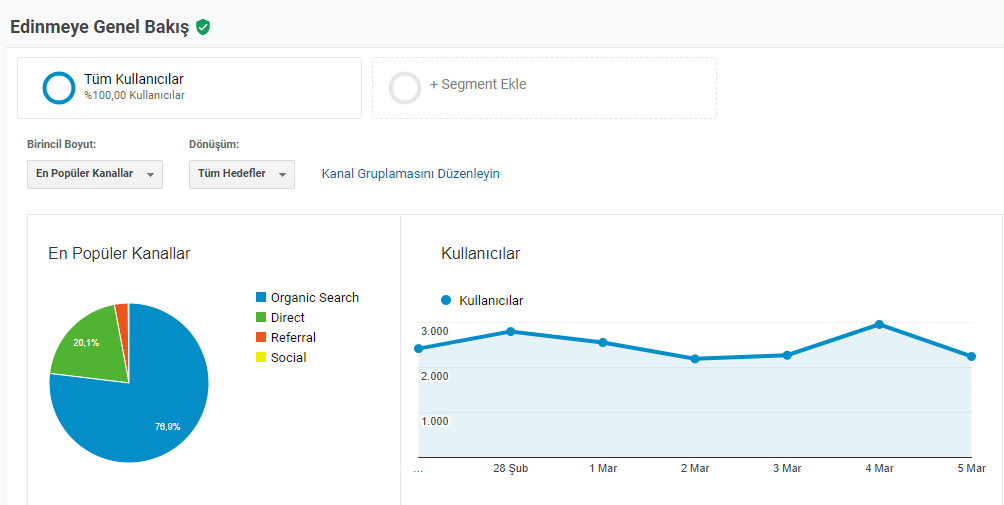Click the 2 Mar data point
1004x505 pixels.
point(695,359)
